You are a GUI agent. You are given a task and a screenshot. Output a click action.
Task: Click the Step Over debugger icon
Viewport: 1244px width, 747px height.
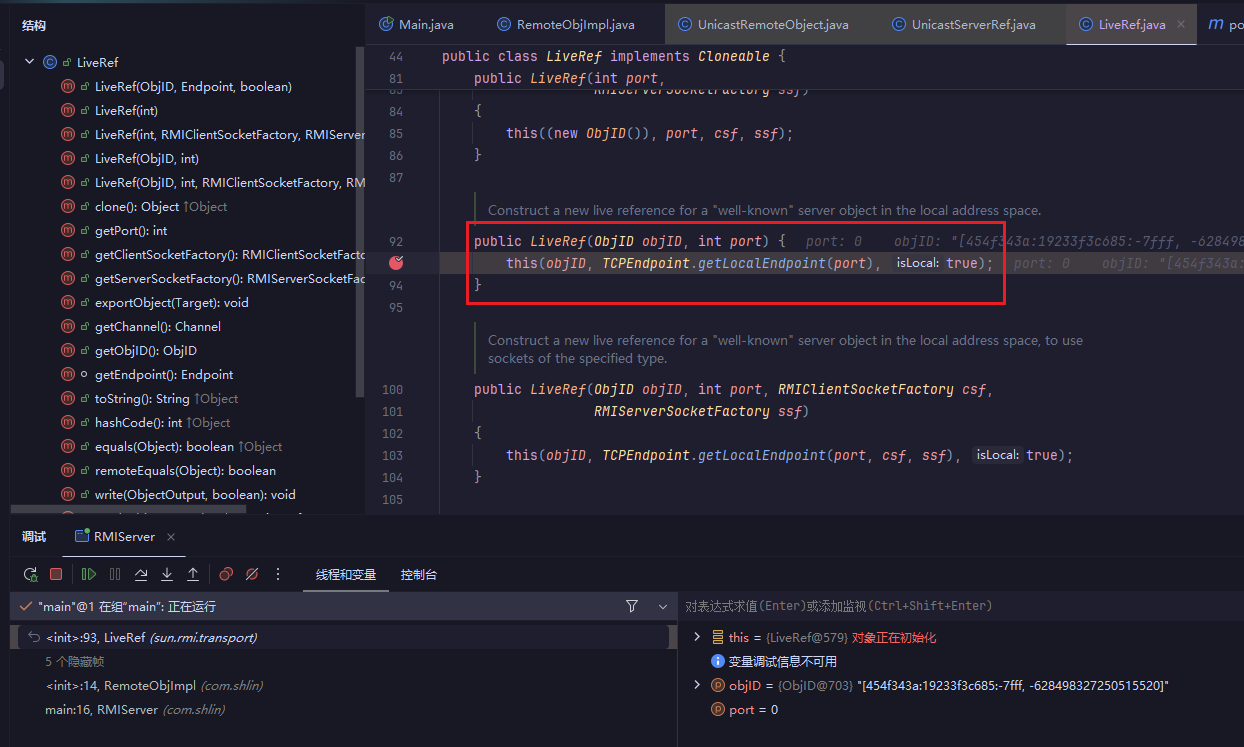coord(141,574)
